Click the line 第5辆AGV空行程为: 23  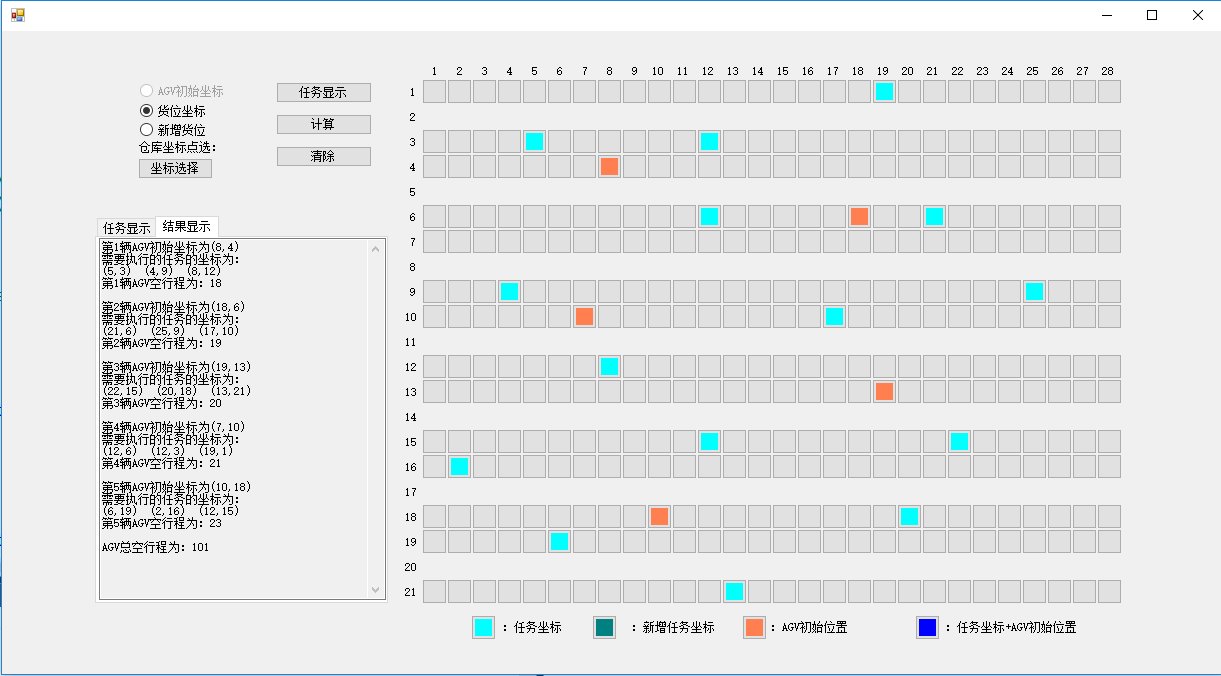tap(162, 523)
